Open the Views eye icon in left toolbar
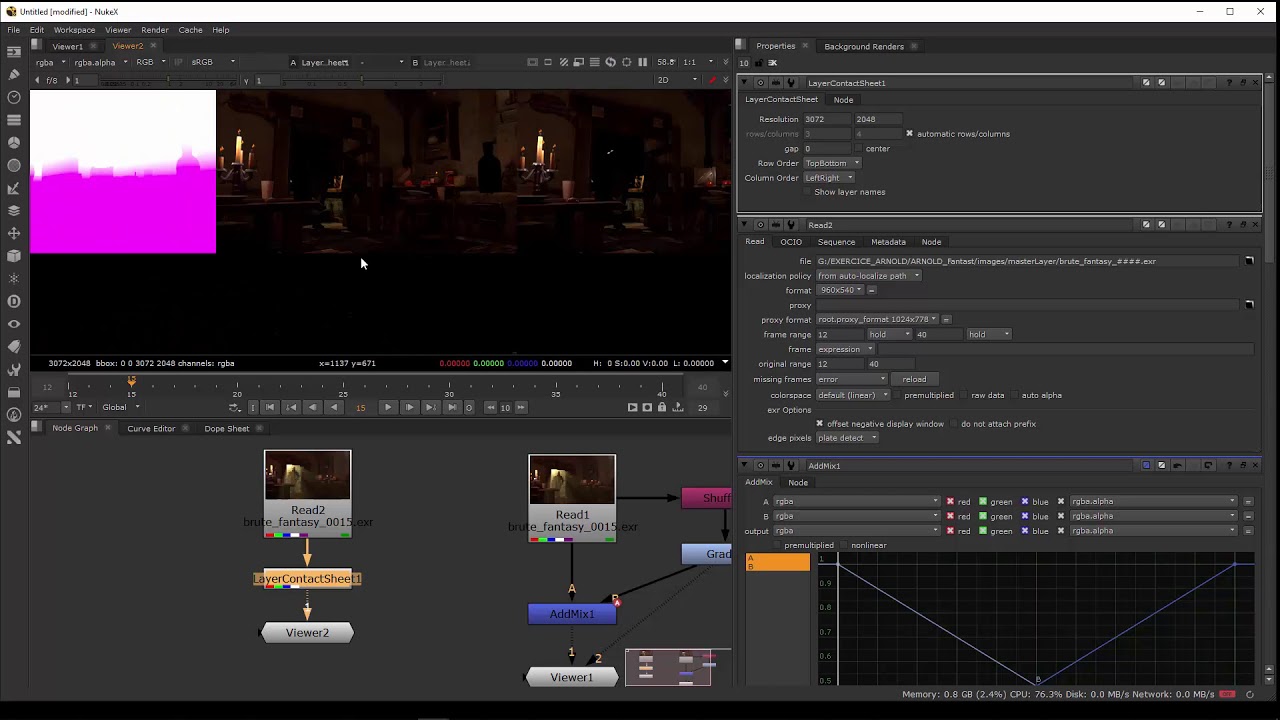 click(x=14, y=324)
